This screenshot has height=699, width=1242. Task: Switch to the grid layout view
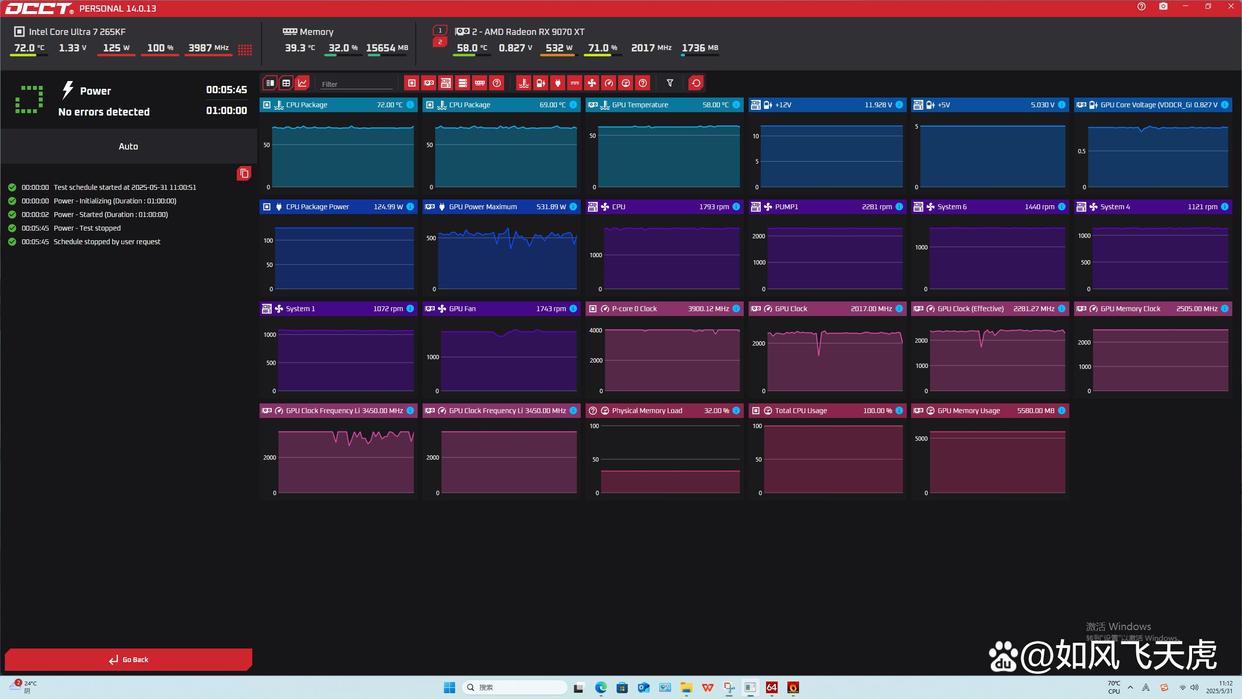coord(286,83)
